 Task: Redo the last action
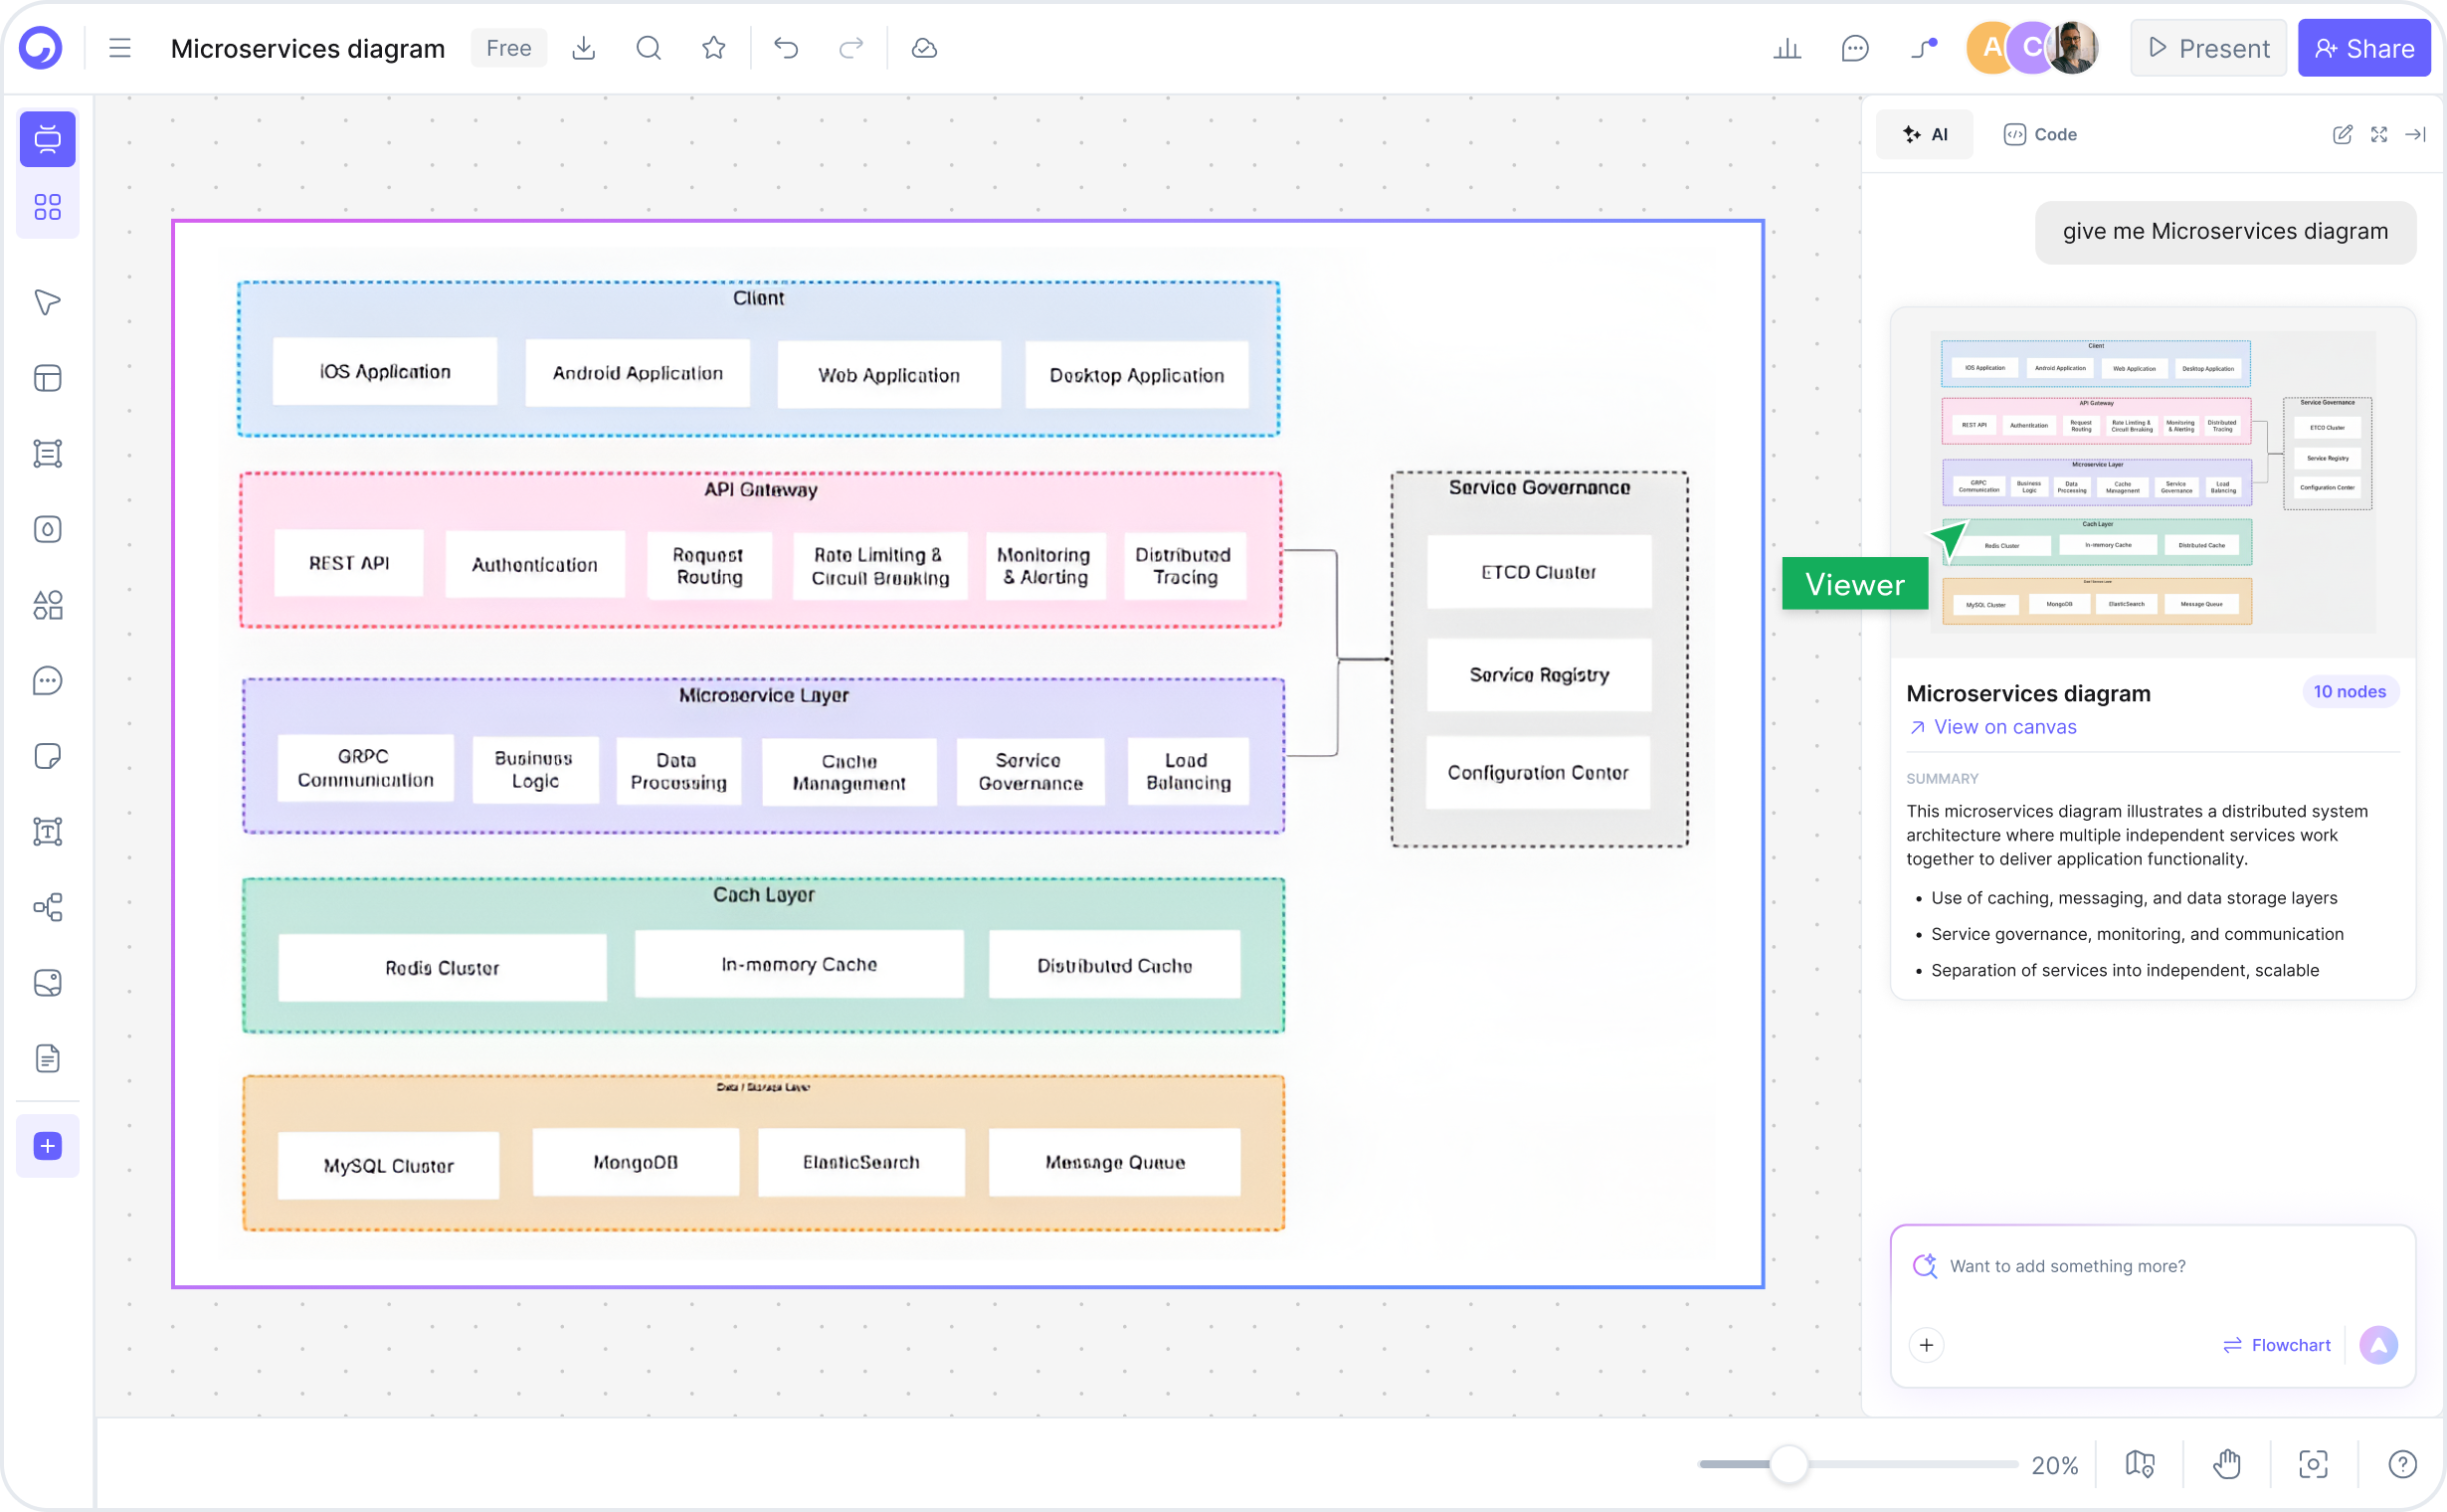point(851,48)
